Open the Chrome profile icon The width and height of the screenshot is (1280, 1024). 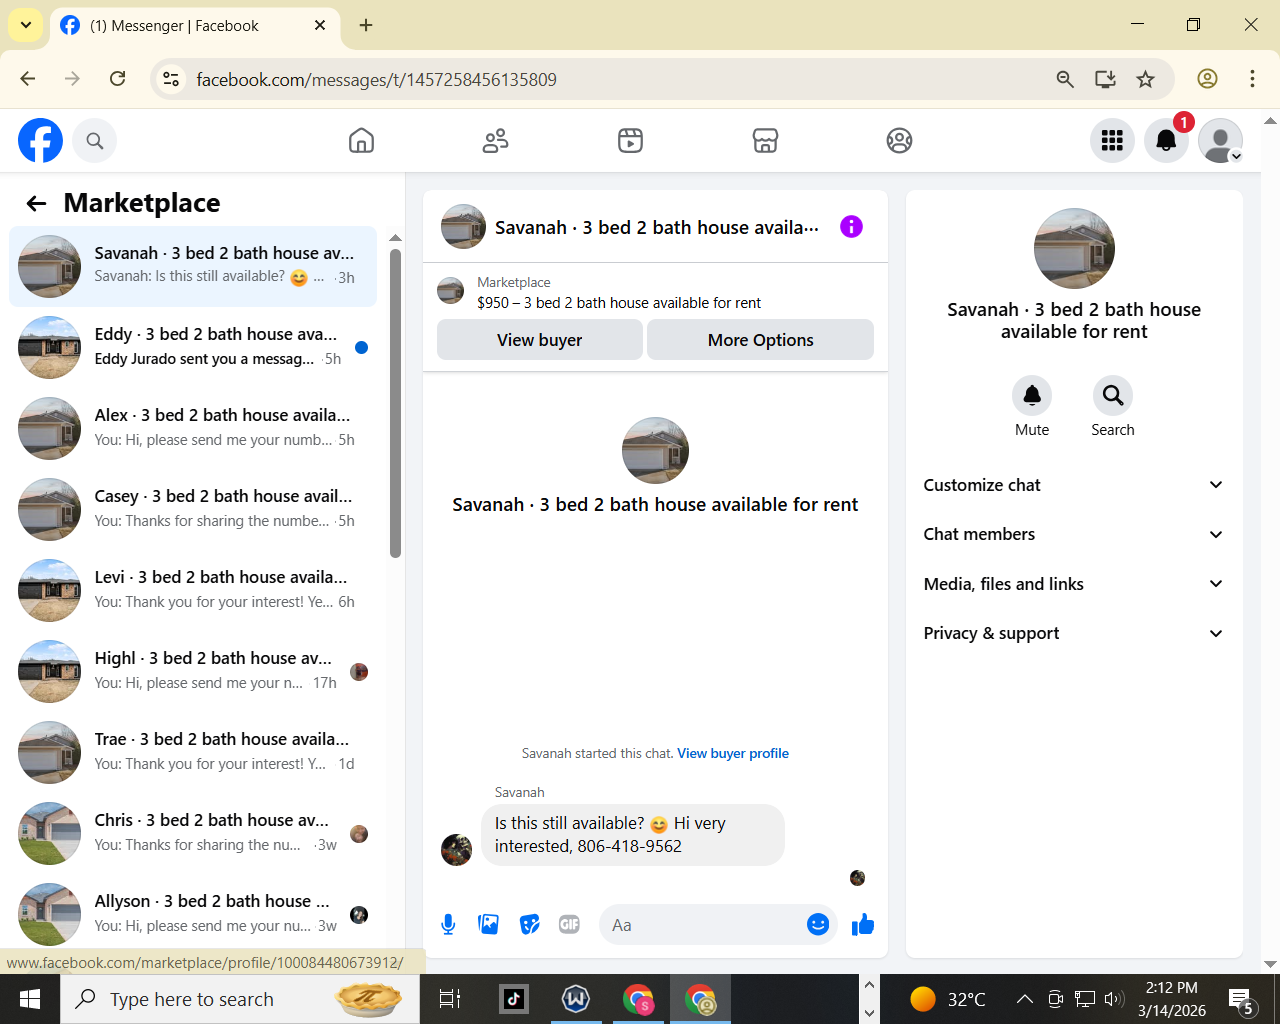(x=1207, y=79)
